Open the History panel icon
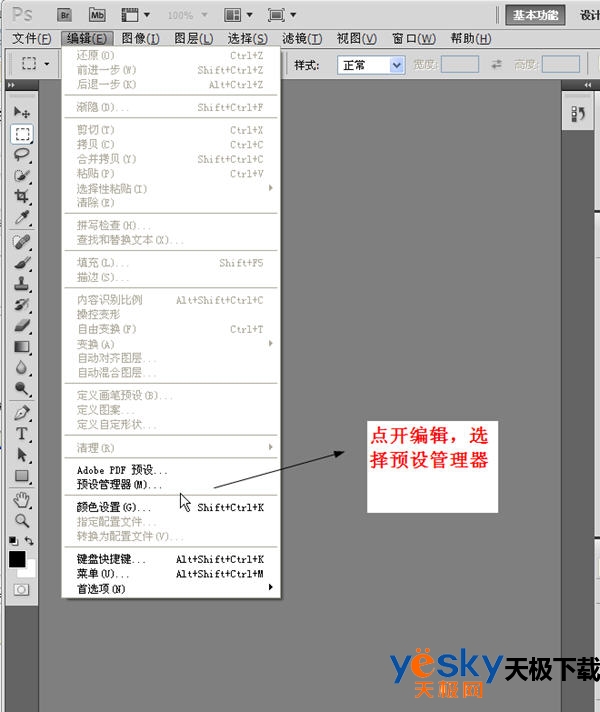The height and width of the screenshot is (712, 600). tap(578, 114)
